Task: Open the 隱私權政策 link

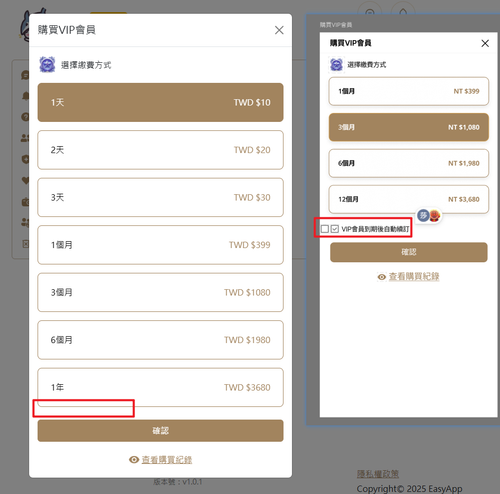Action: point(378,474)
